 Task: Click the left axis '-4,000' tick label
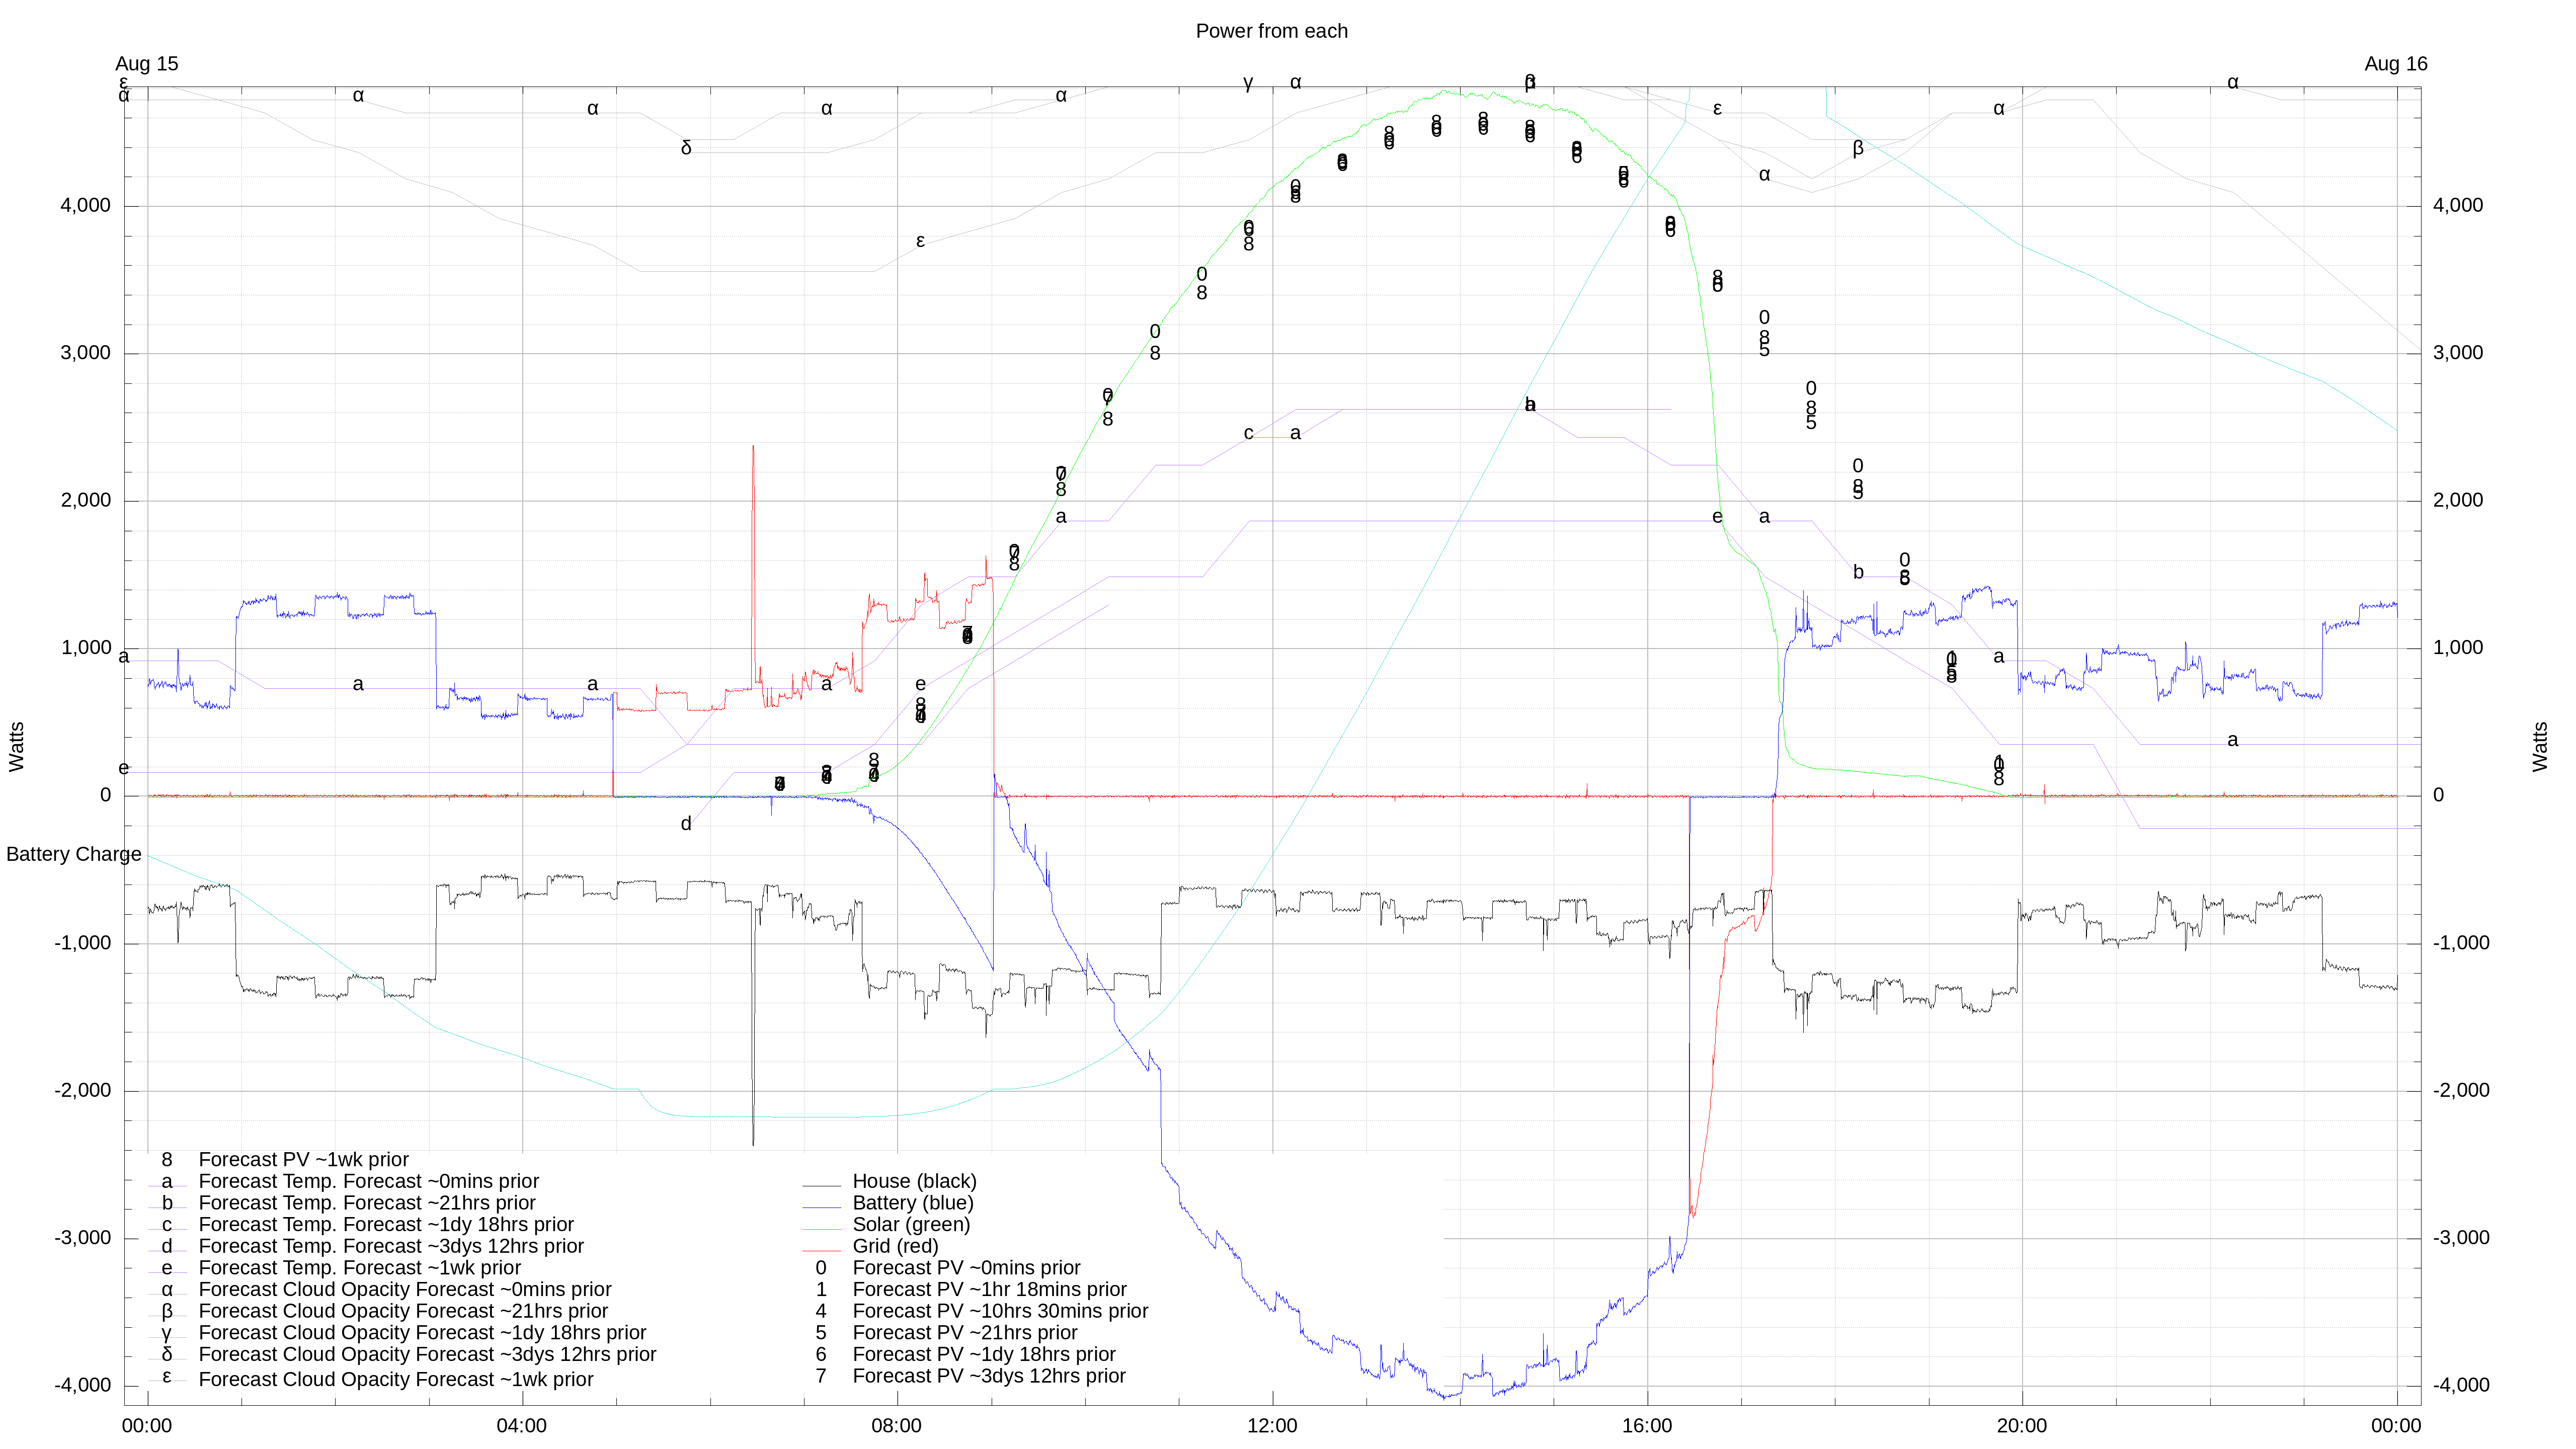point(83,1386)
